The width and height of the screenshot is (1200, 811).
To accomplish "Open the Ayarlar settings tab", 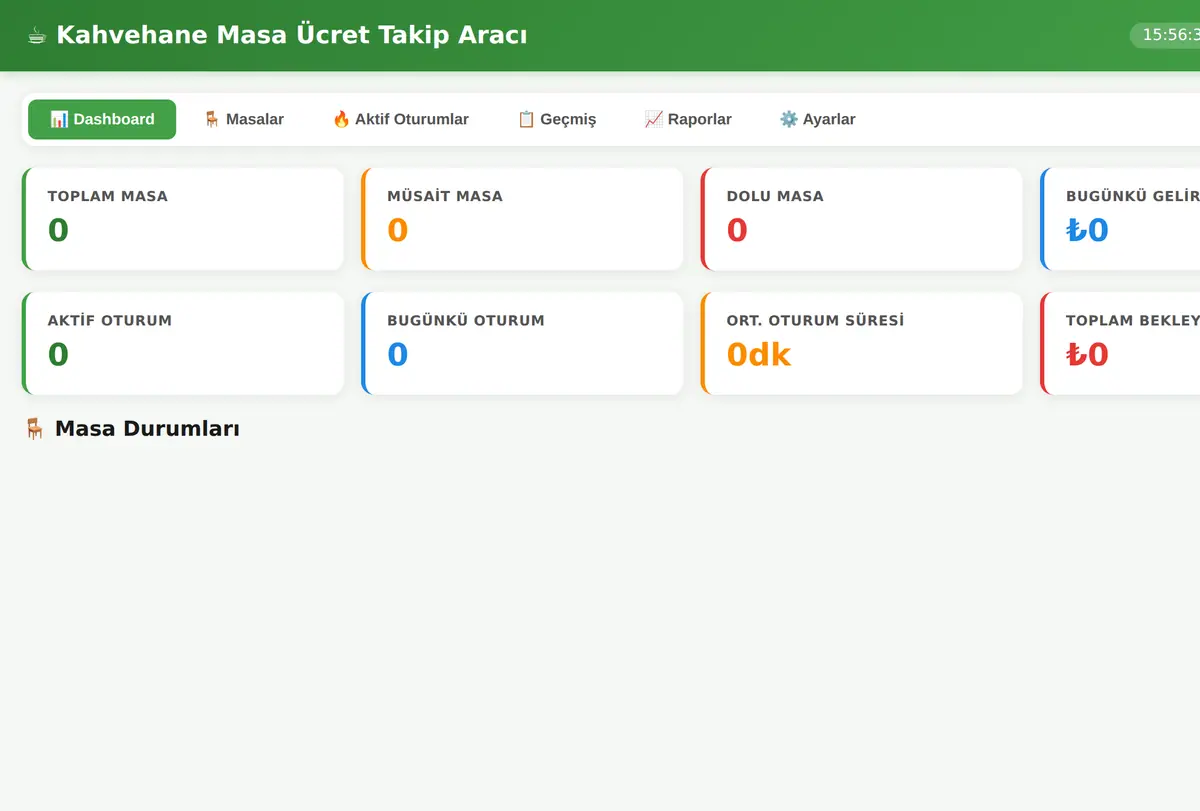I will coord(817,119).
